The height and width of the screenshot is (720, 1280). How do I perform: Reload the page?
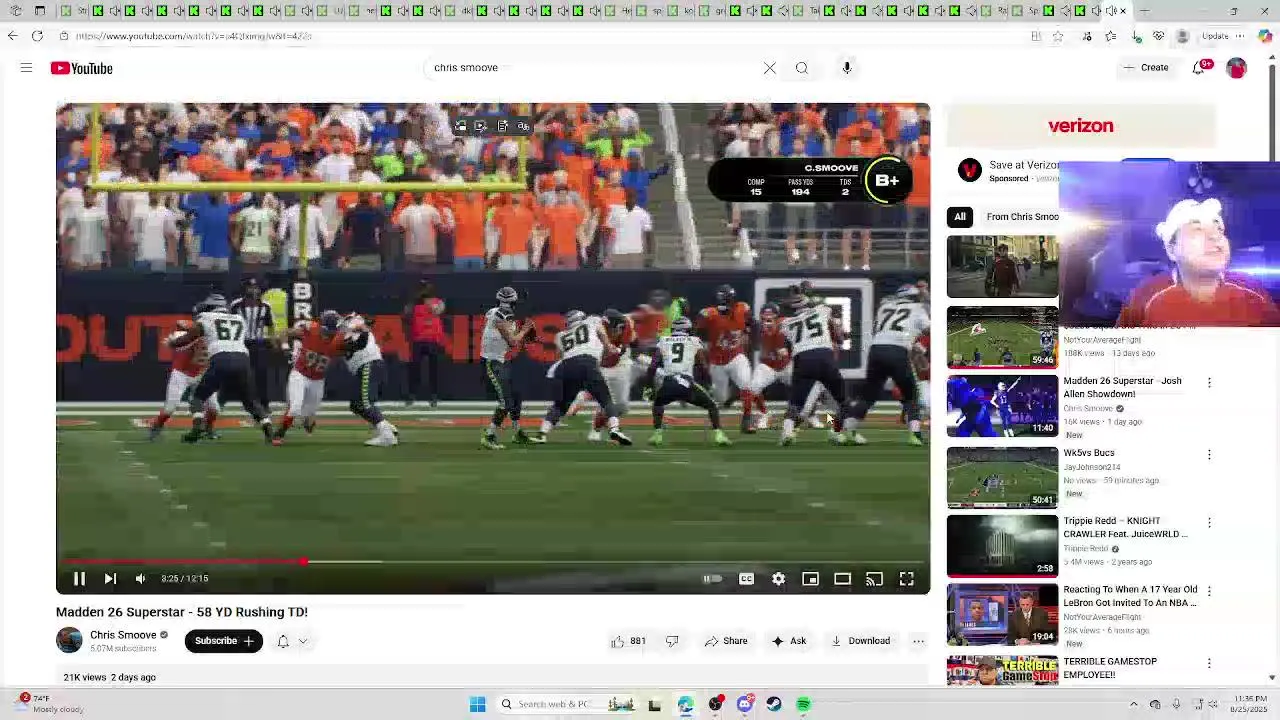[x=37, y=36]
